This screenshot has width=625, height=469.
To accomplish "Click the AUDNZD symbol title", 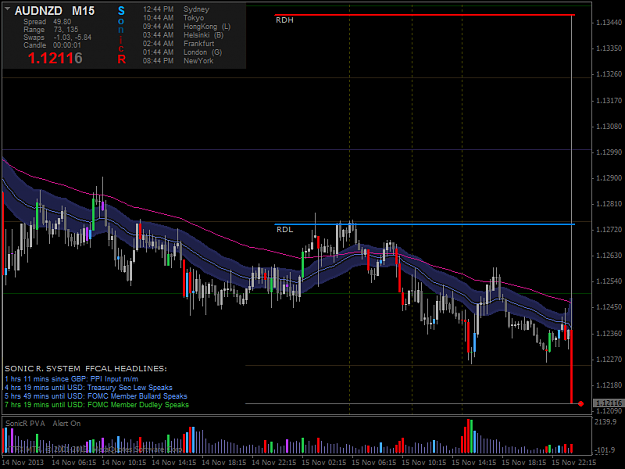I will pos(38,11).
